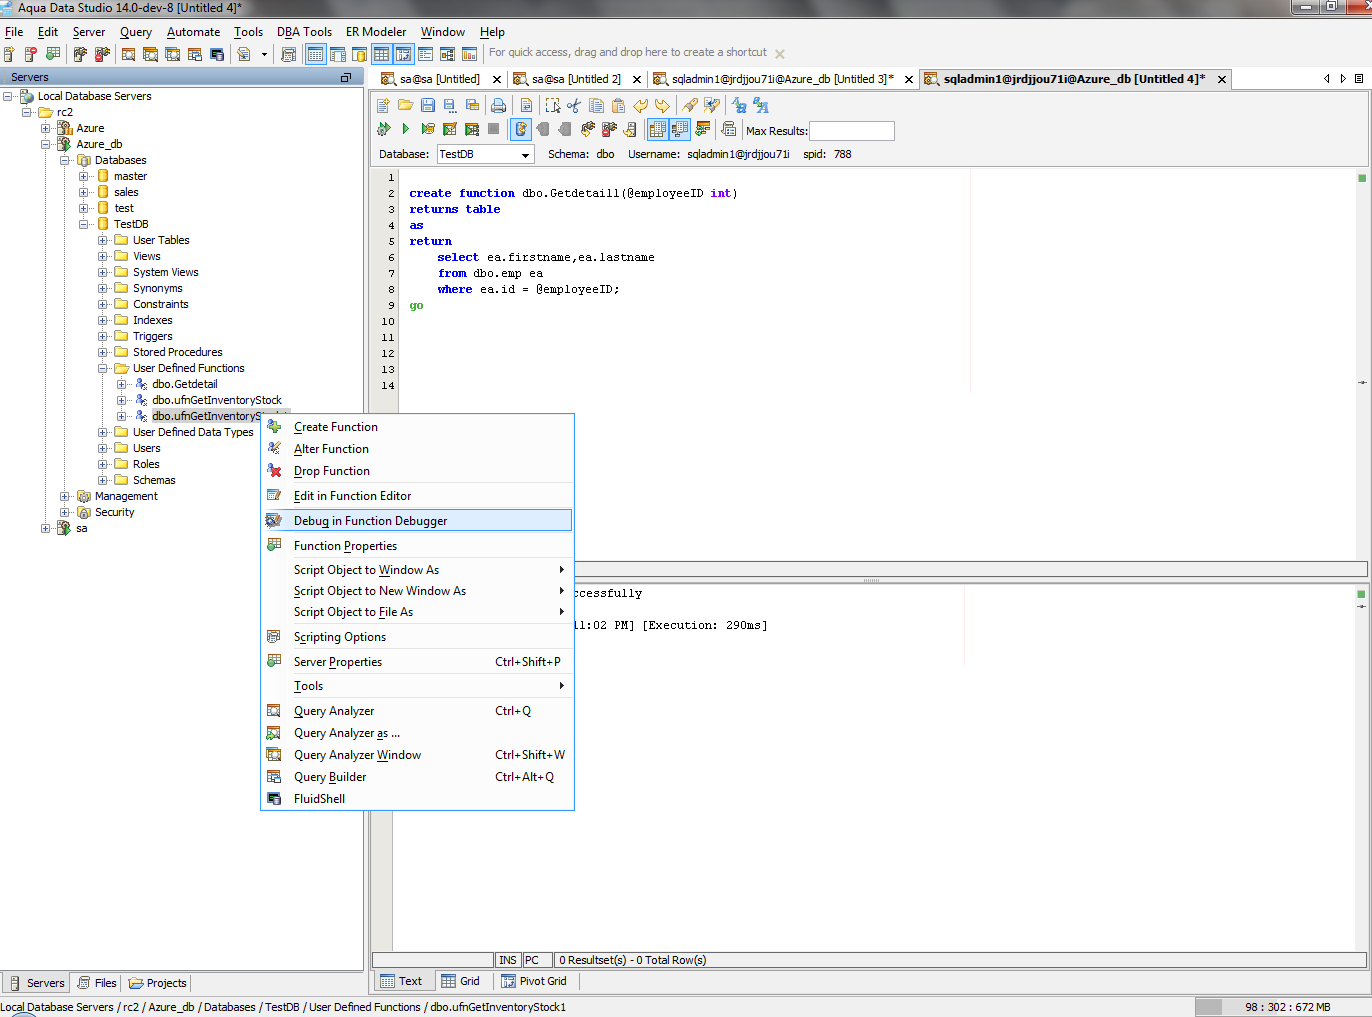Toggle the highlighted Auto Commit button

pyautogui.click(x=520, y=129)
